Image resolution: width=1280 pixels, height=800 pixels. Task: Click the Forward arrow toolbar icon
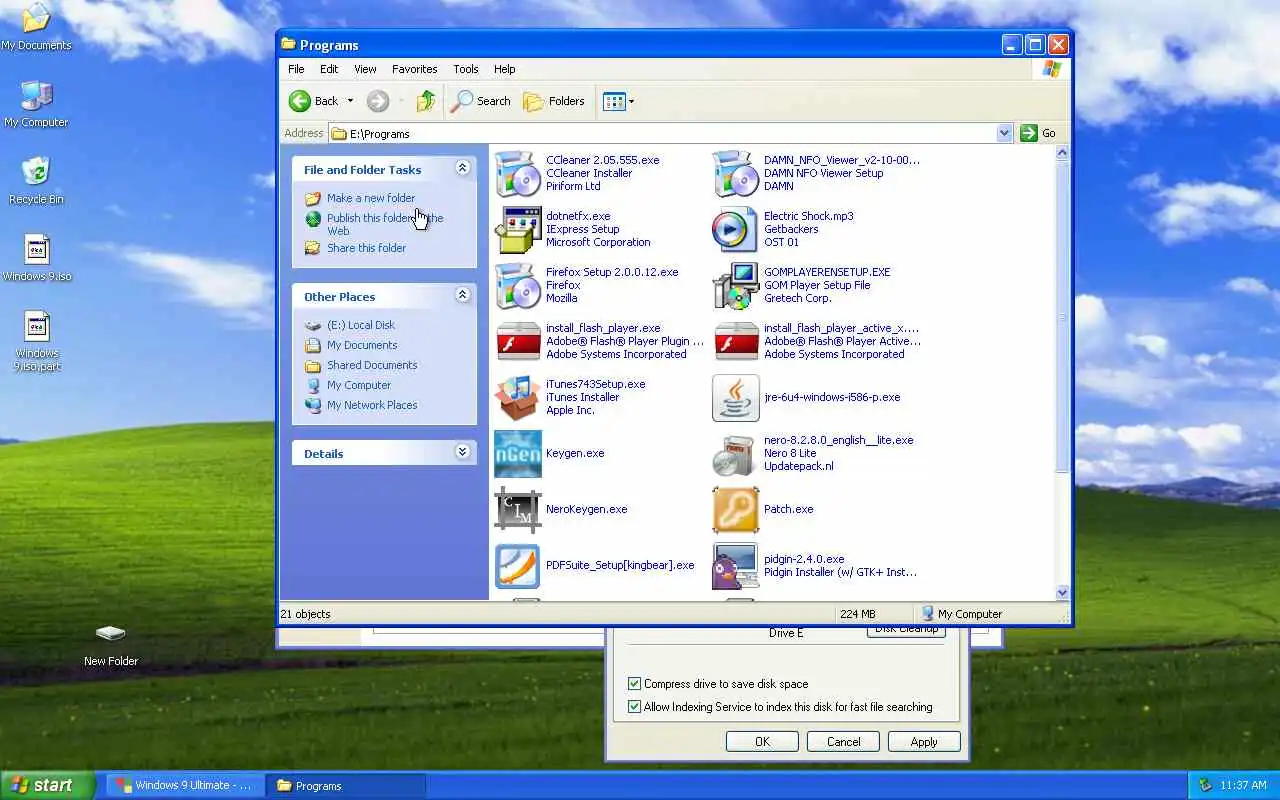click(x=377, y=101)
